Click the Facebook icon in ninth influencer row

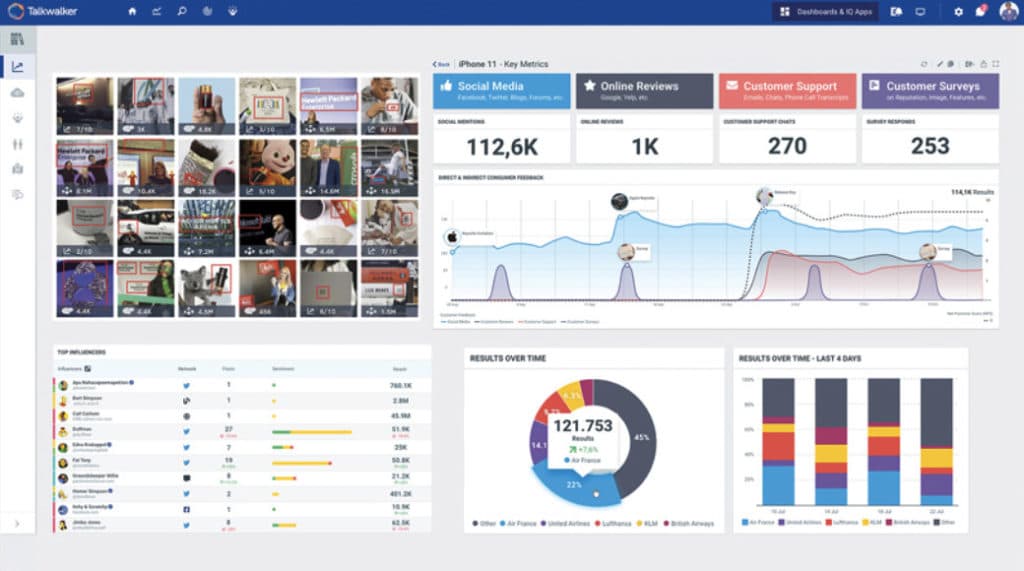coord(186,509)
